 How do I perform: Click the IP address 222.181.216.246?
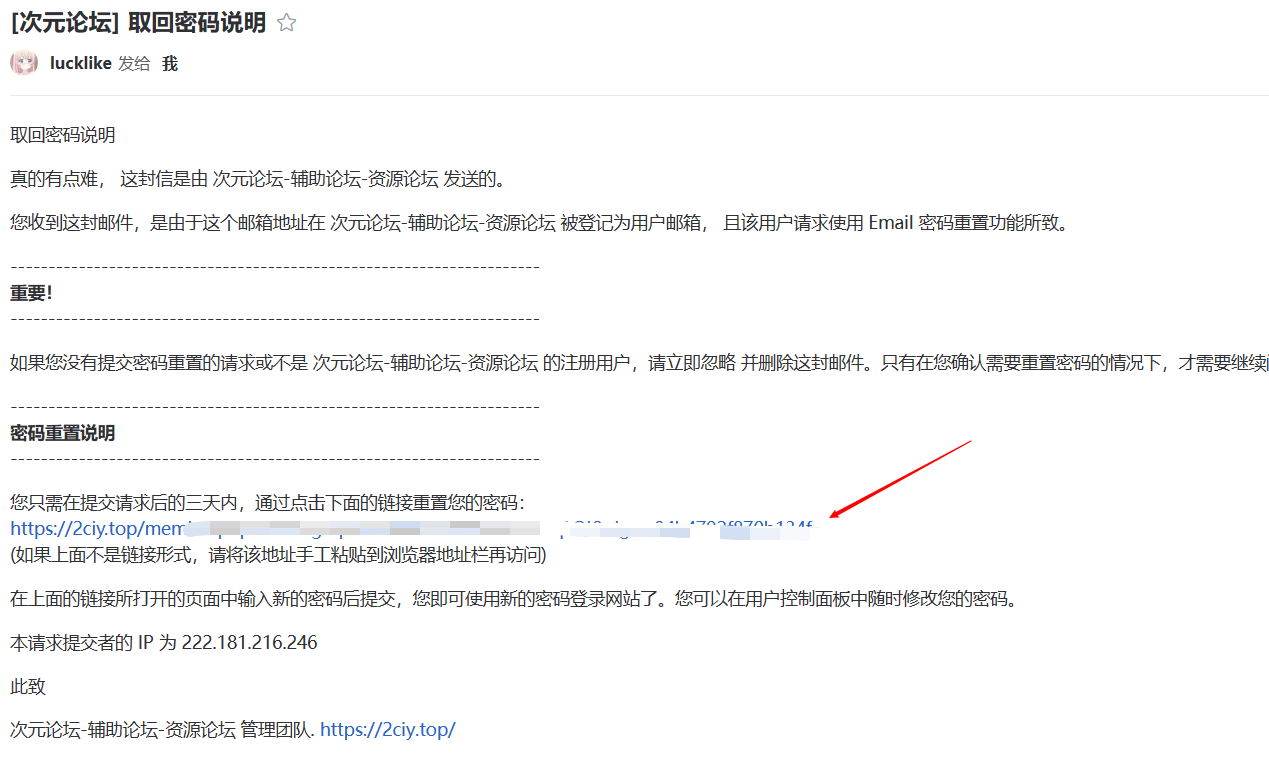point(249,643)
